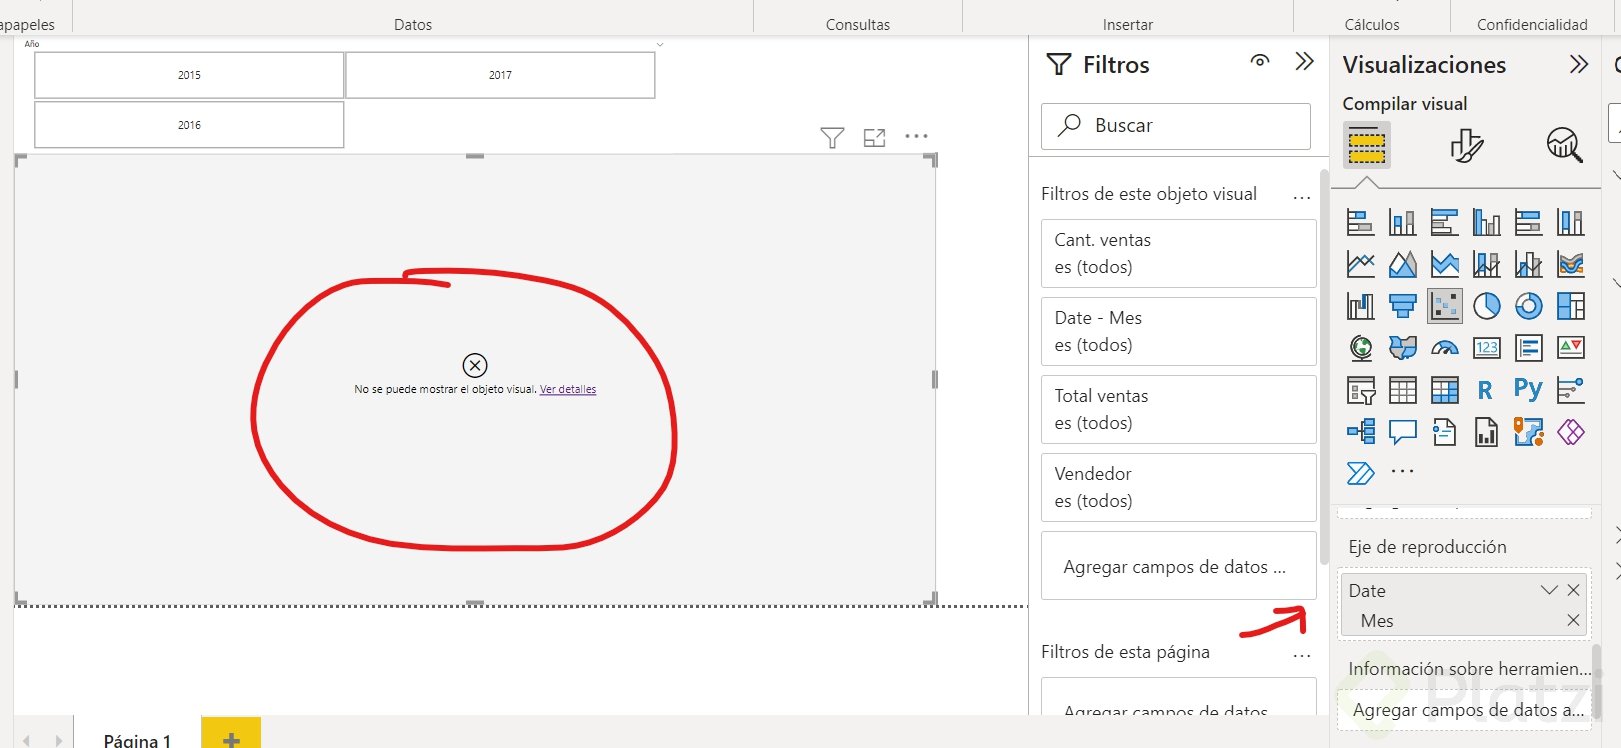Click Agregar campos de datos in visual filters
Viewport: 1621px width, 748px height.
click(1178, 566)
